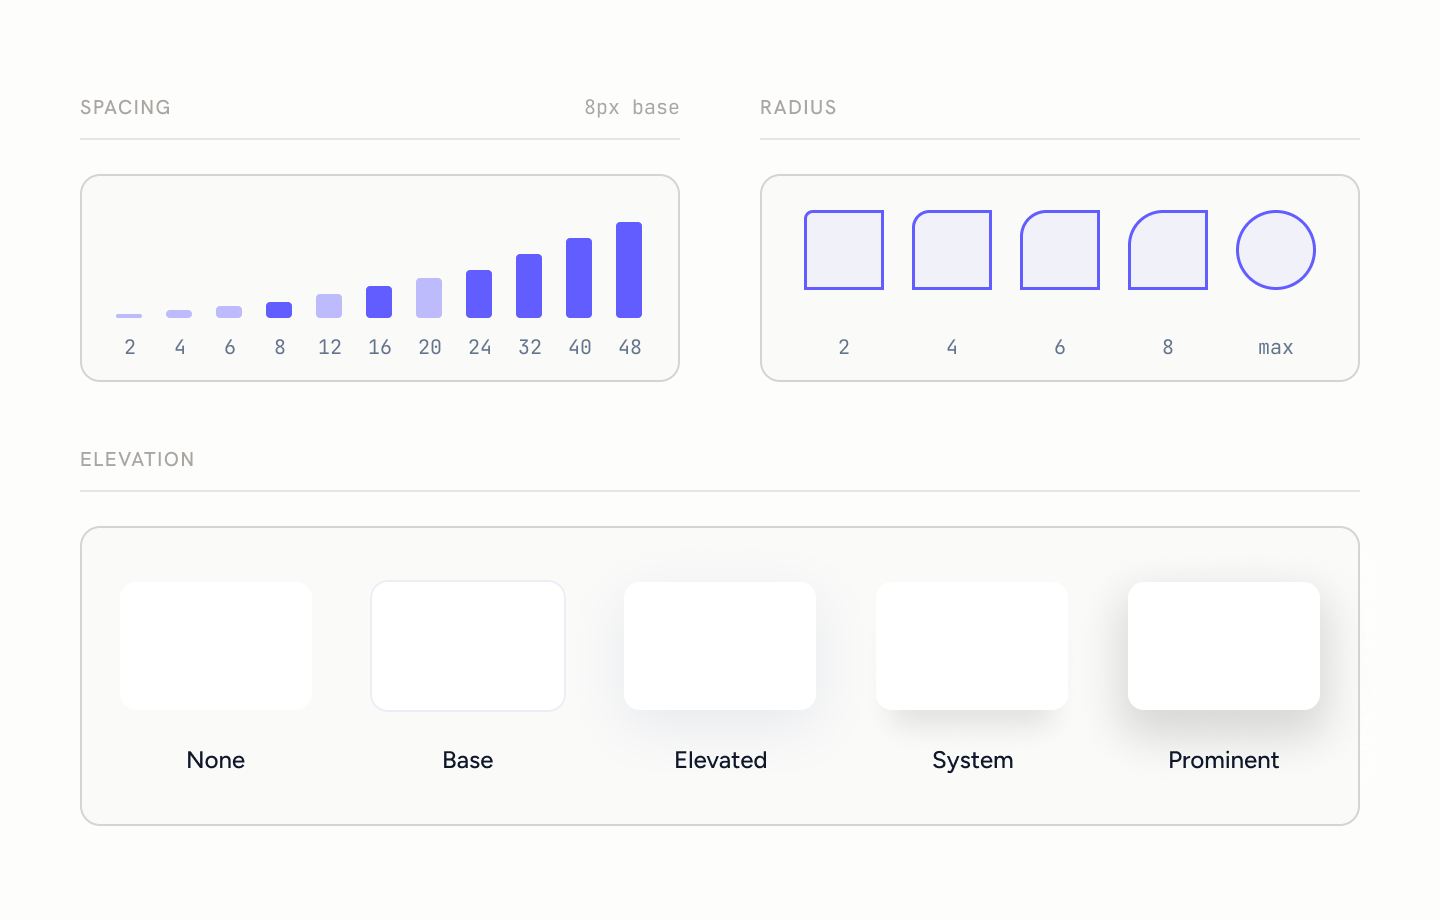The height and width of the screenshot is (920, 1440).
Task: Click the Prominent elevation card
Action: 1224,646
